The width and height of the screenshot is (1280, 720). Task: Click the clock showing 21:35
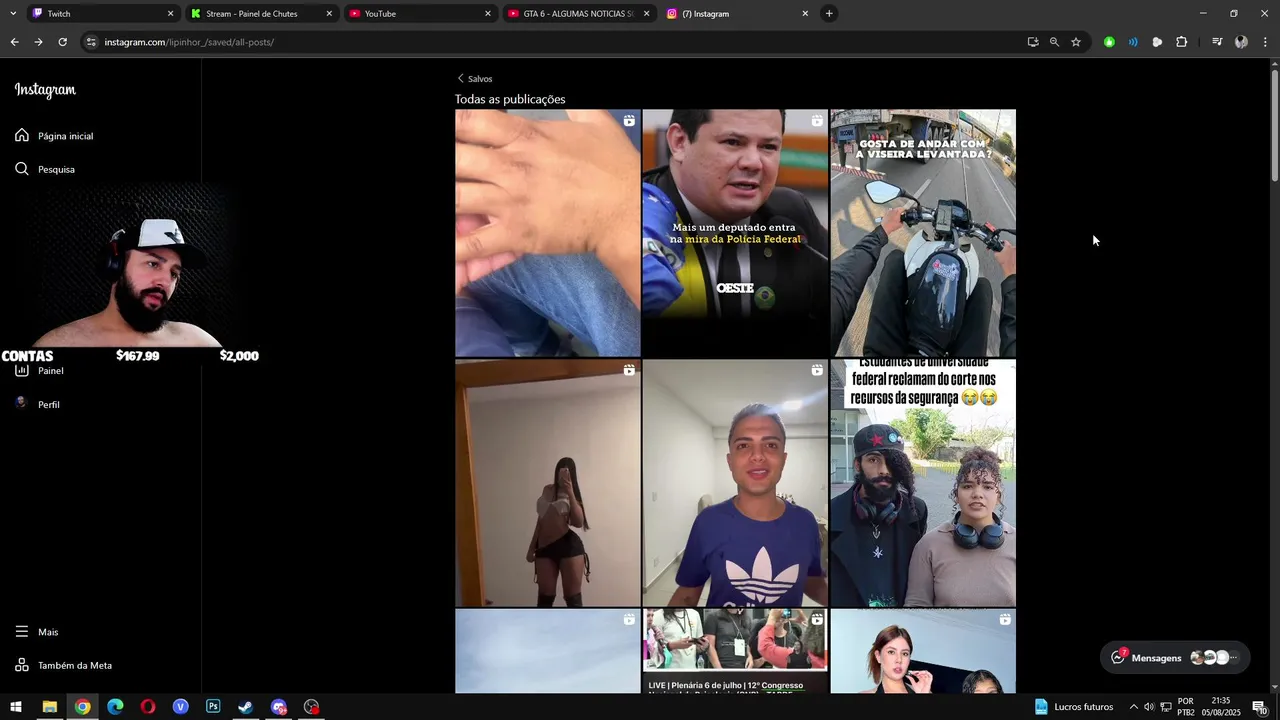(x=1219, y=701)
